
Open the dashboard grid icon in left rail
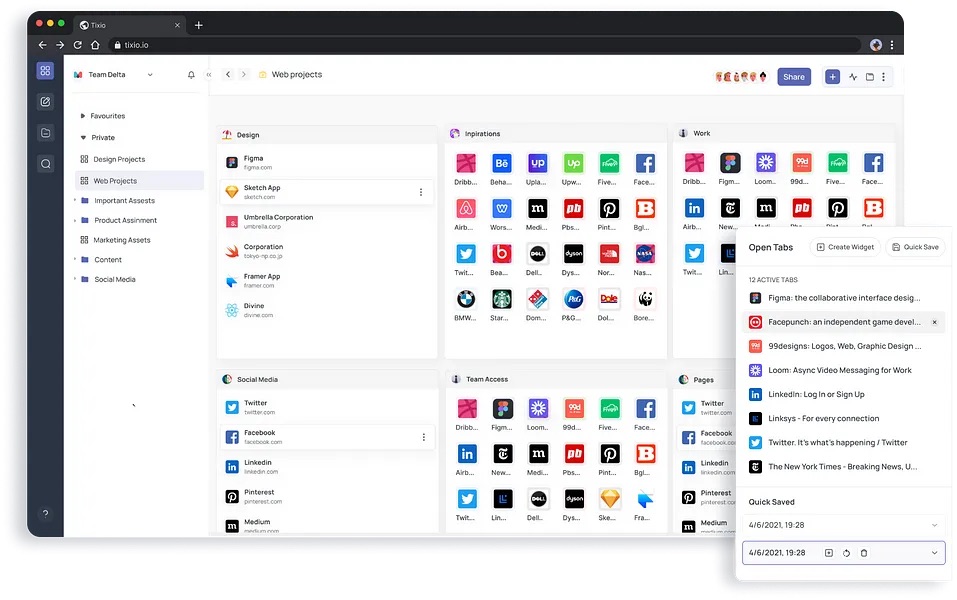tap(45, 71)
